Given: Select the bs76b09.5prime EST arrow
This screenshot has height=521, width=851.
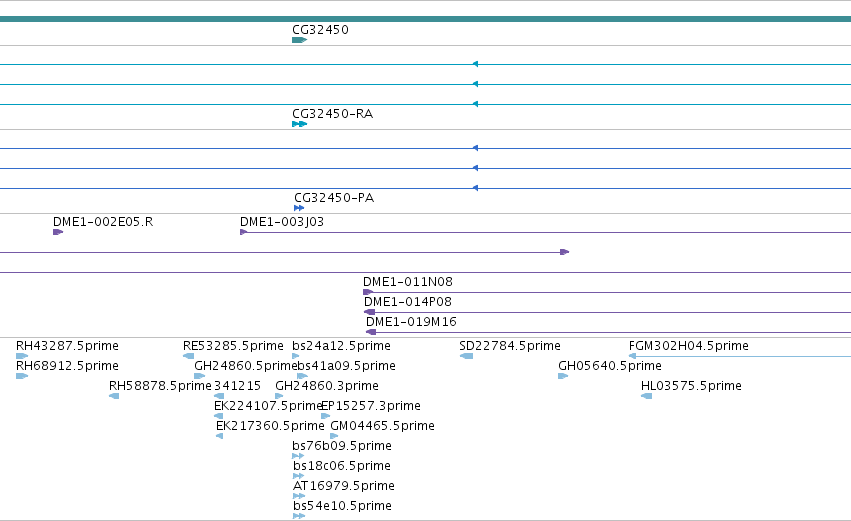Looking at the screenshot, I should click(298, 457).
